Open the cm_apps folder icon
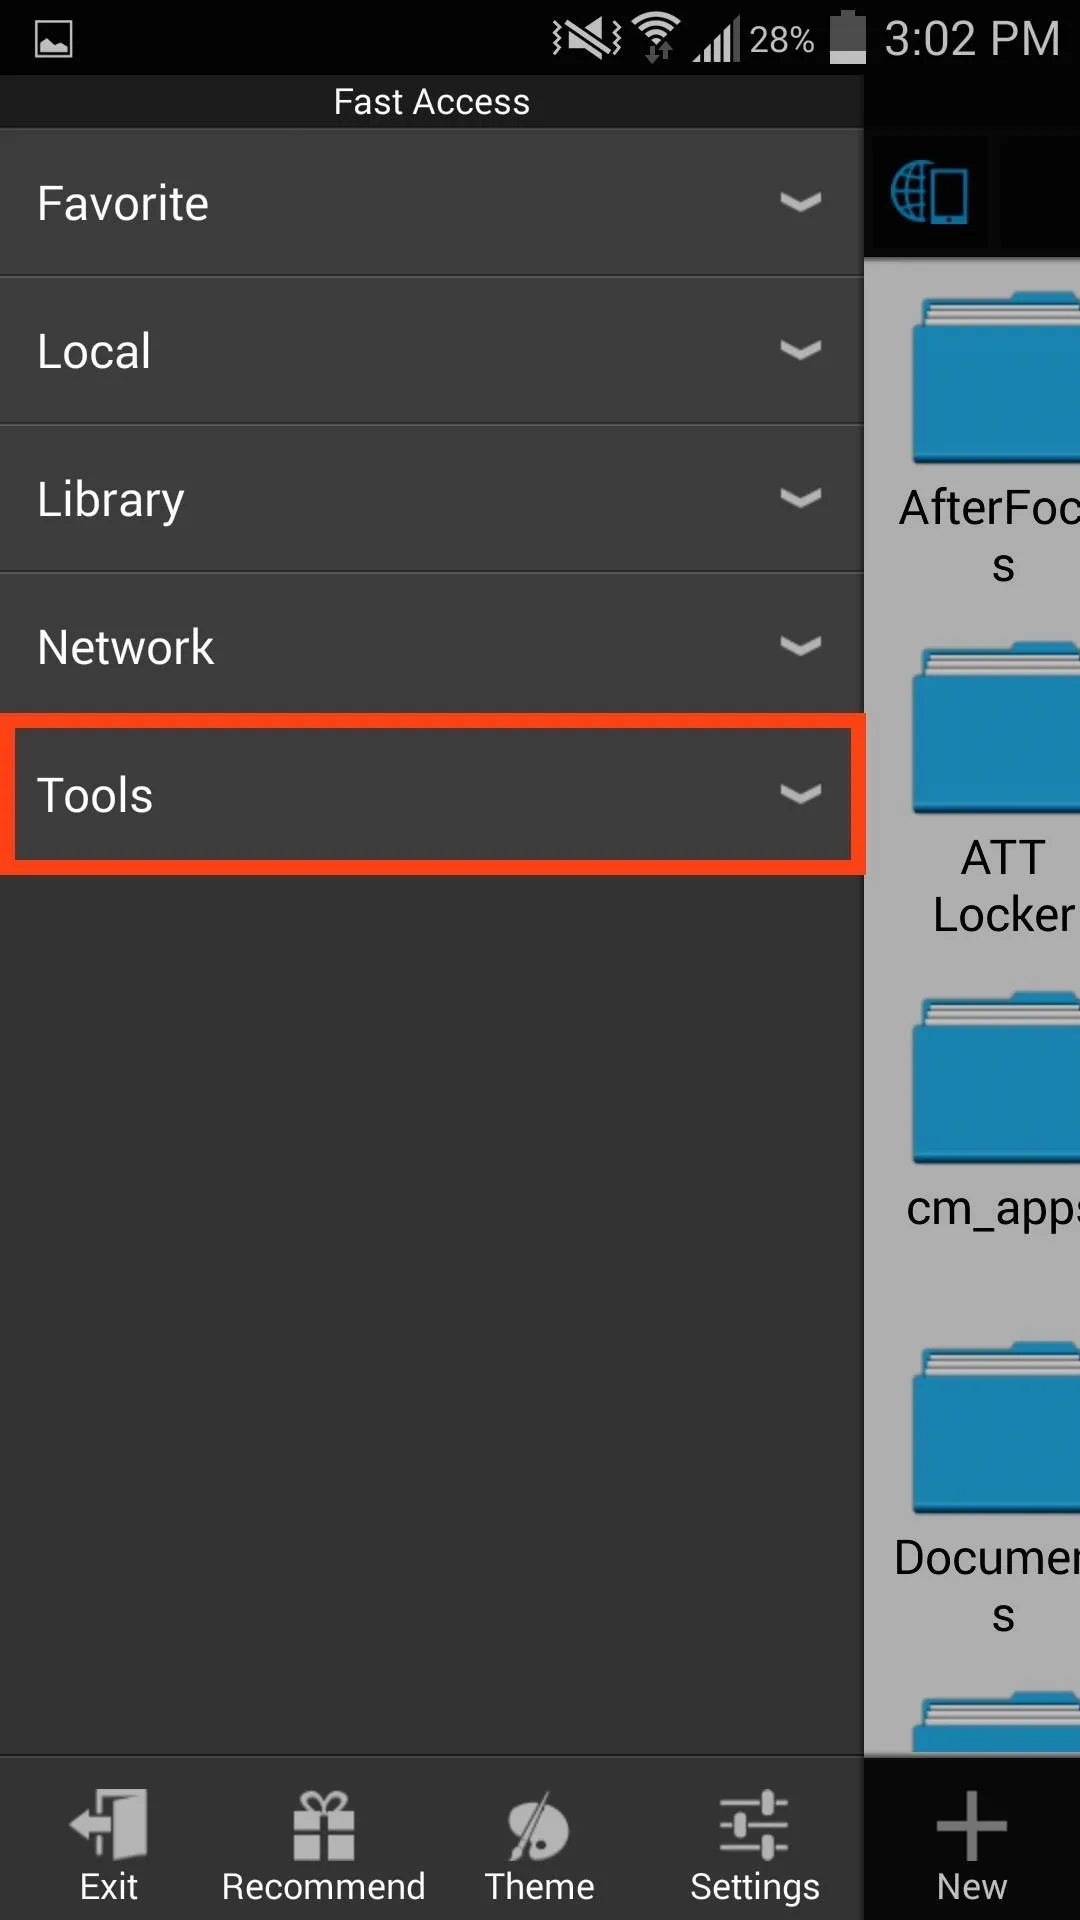Screen dimensions: 1080x1920 click(996, 1078)
